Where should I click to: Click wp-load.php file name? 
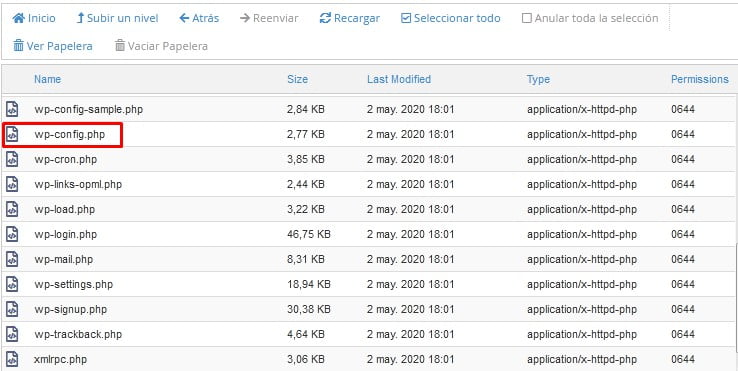pos(64,210)
